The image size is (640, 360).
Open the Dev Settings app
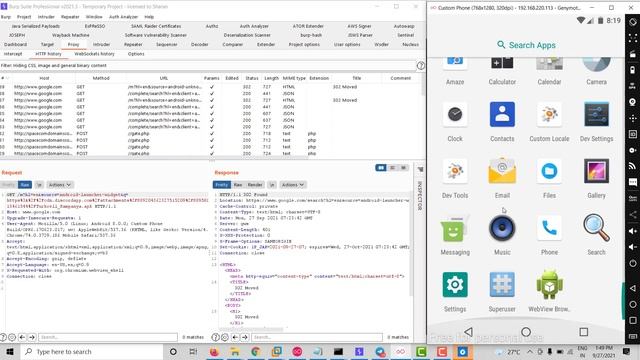[596, 122]
